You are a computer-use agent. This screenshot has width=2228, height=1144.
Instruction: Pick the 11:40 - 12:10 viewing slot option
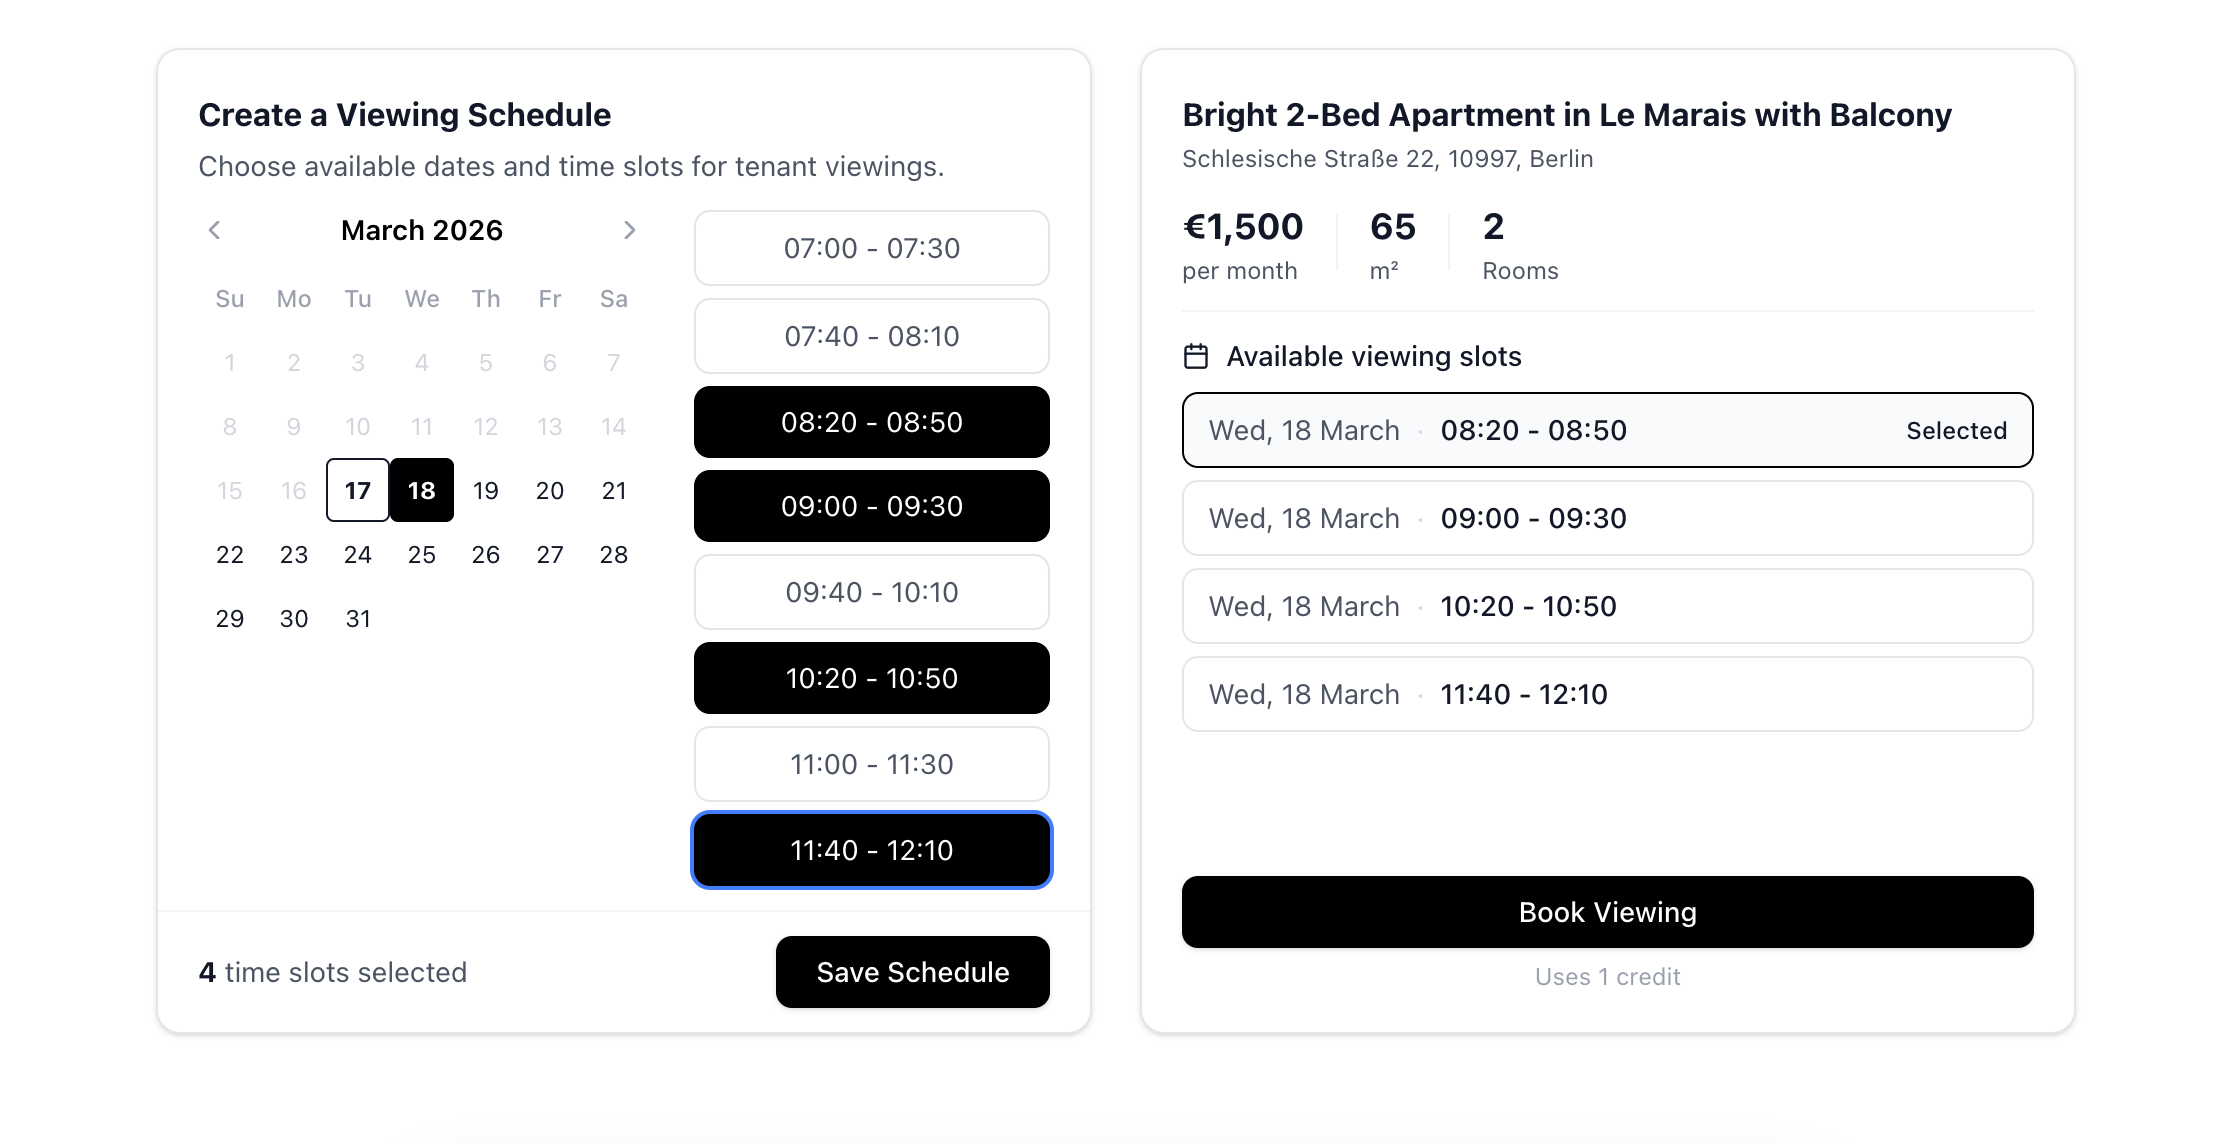click(x=1607, y=694)
